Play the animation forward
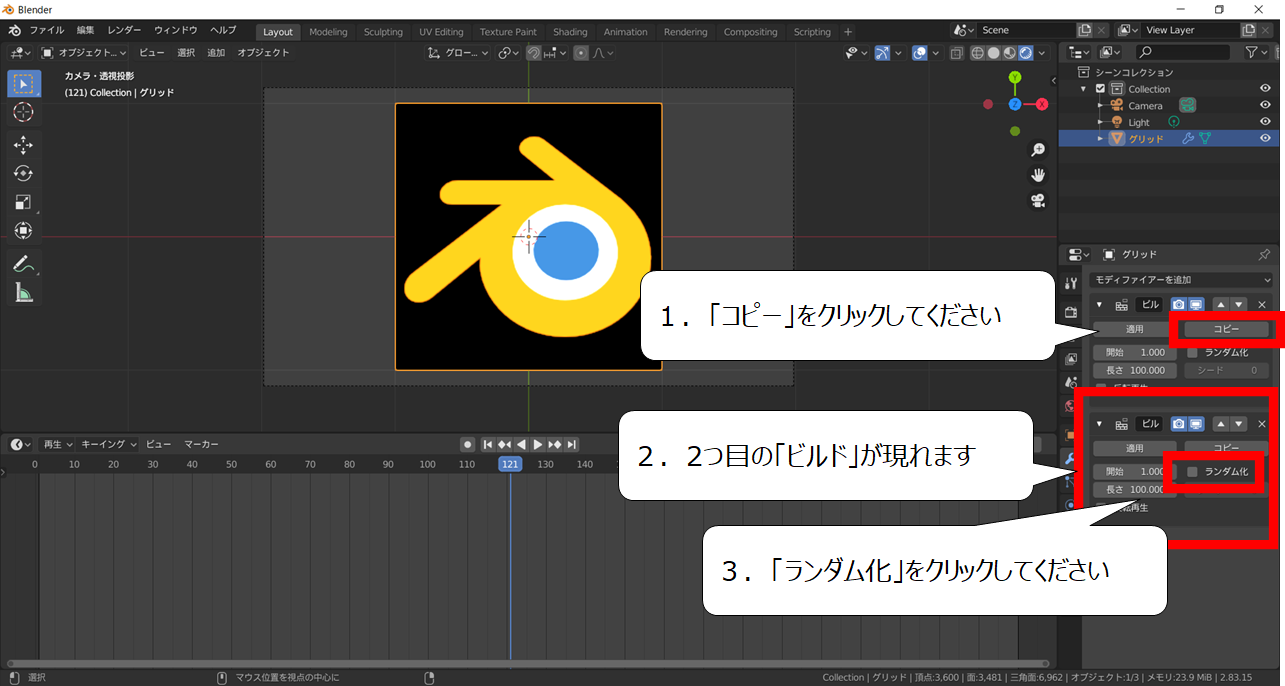The image size is (1285, 686). pos(538,444)
